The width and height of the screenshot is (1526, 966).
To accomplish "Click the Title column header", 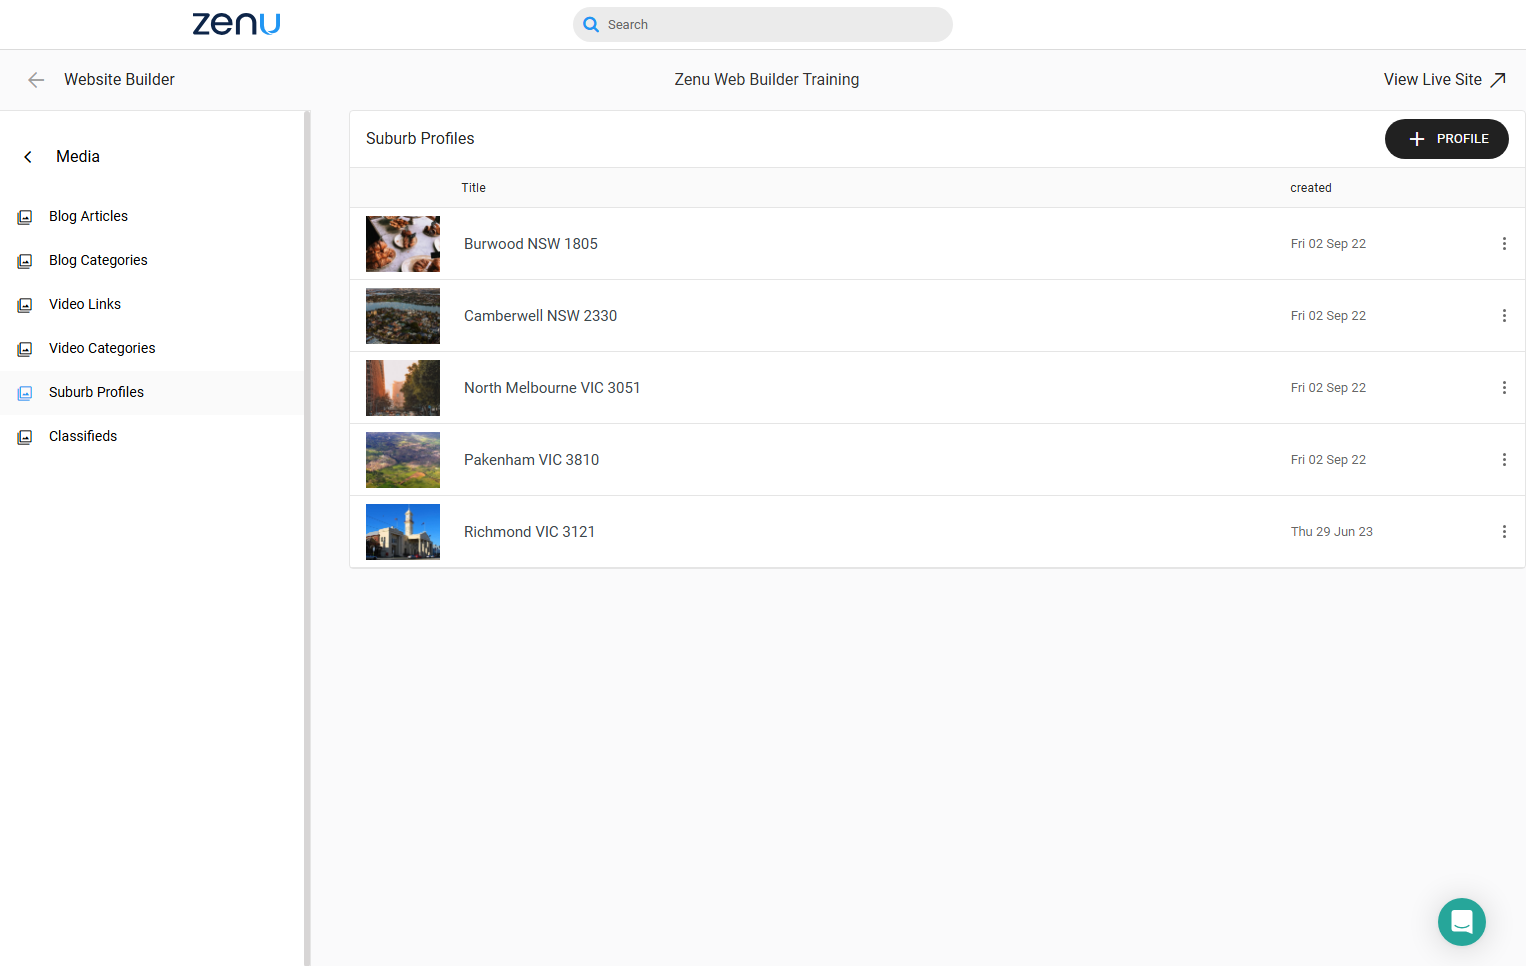I will [x=473, y=188].
